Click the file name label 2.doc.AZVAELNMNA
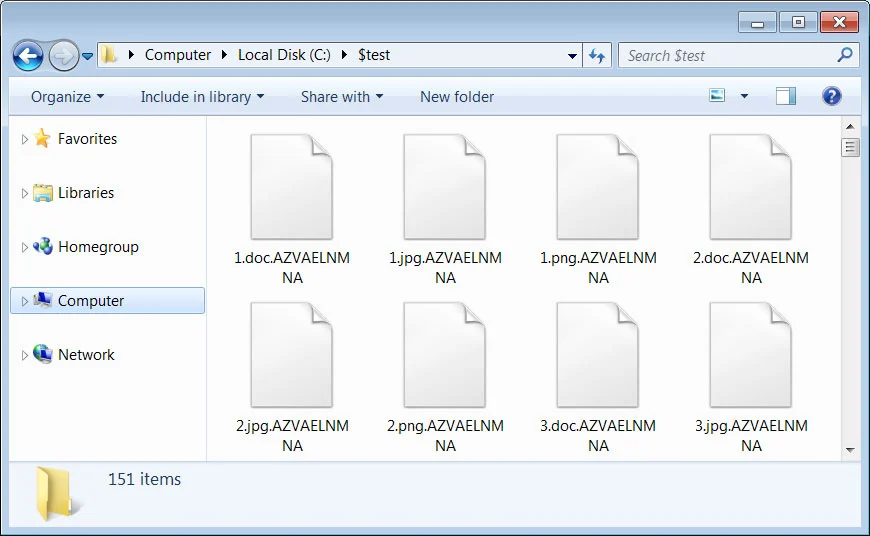Viewport: 870px width, 536px height. click(751, 267)
